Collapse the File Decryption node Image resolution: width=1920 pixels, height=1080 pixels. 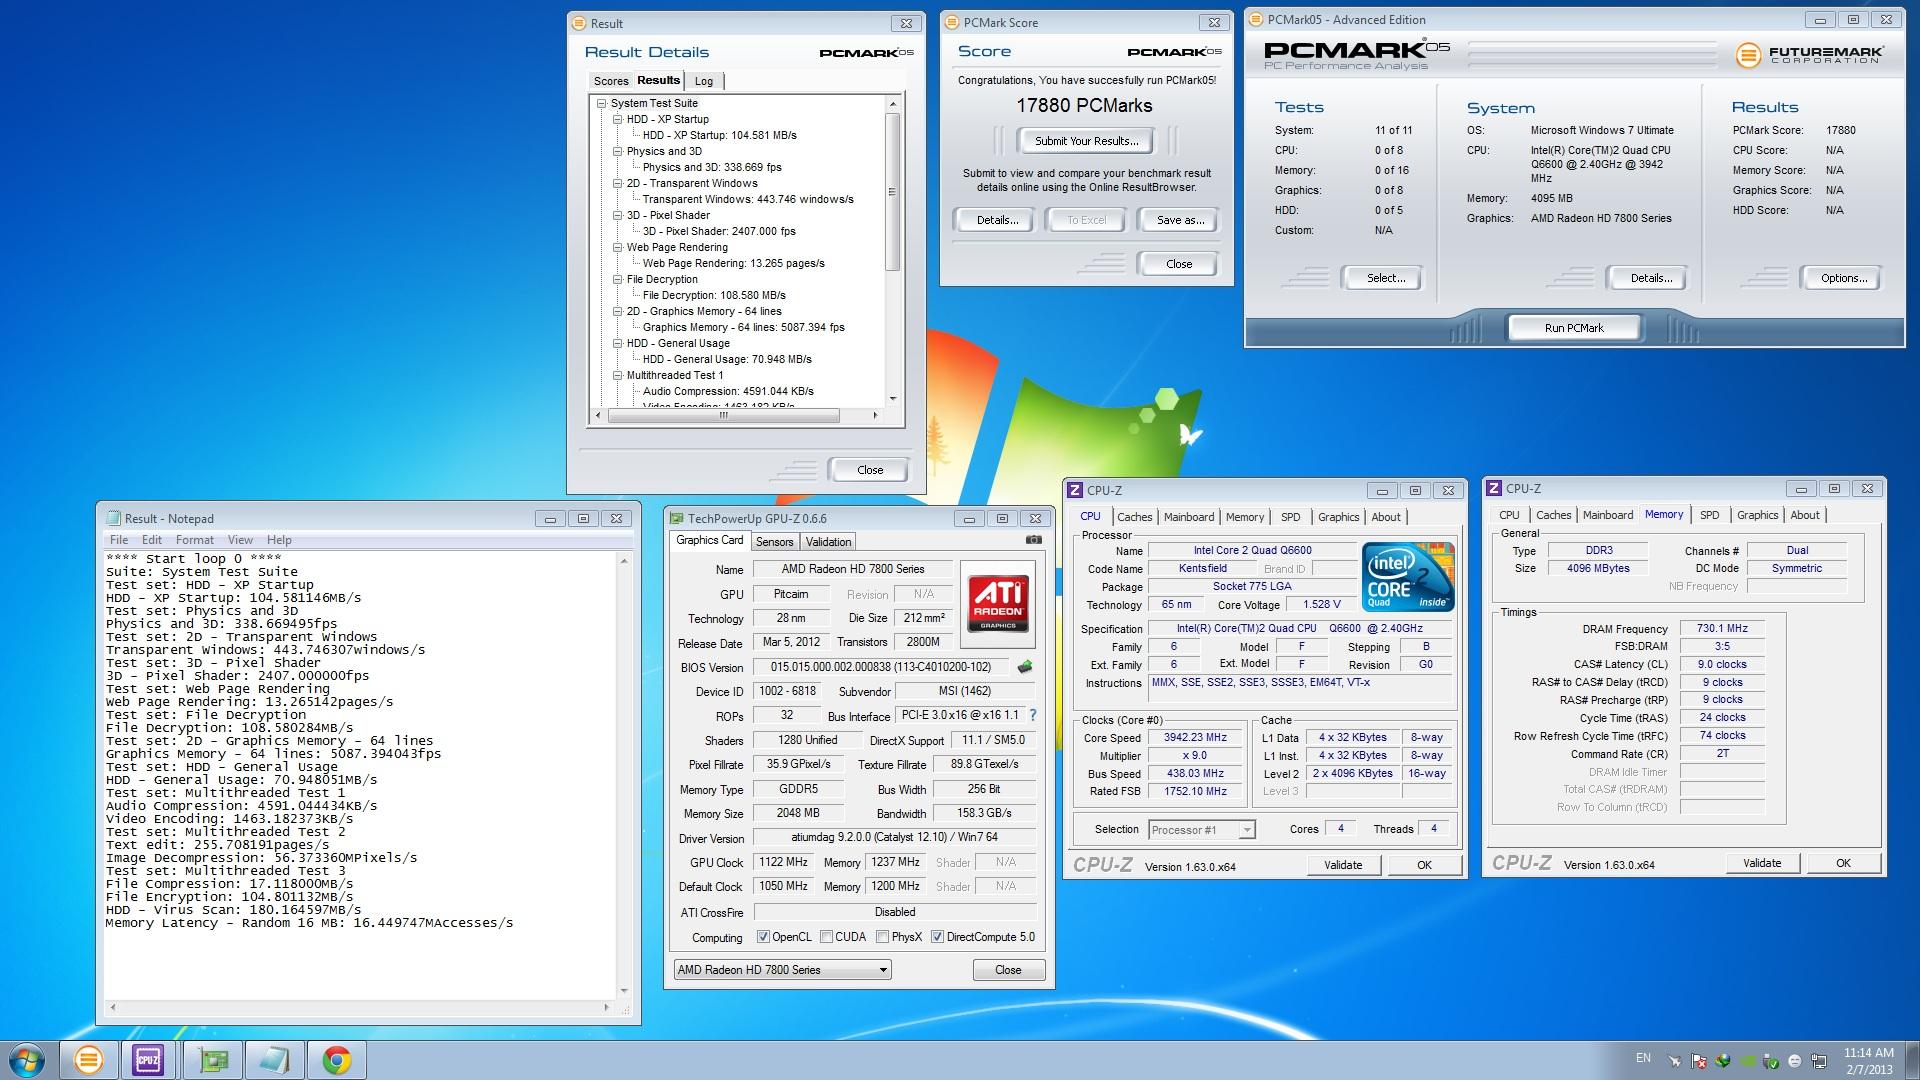(617, 279)
